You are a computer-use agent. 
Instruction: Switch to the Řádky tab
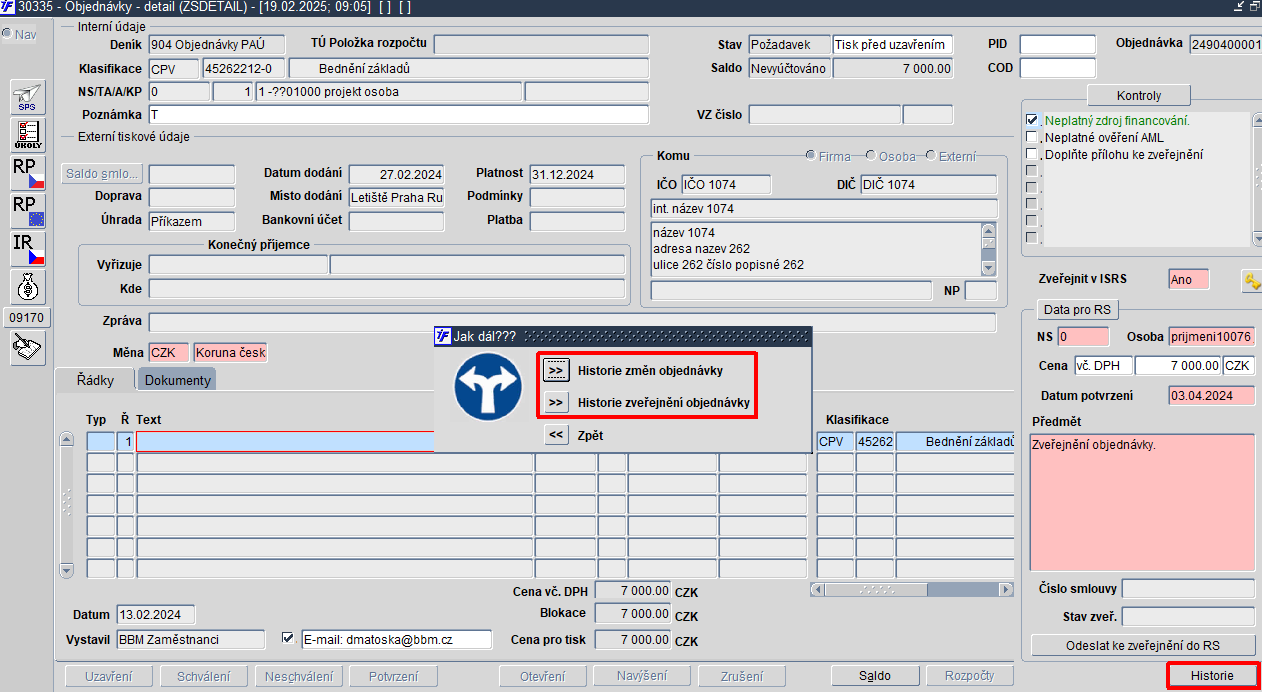coord(96,380)
